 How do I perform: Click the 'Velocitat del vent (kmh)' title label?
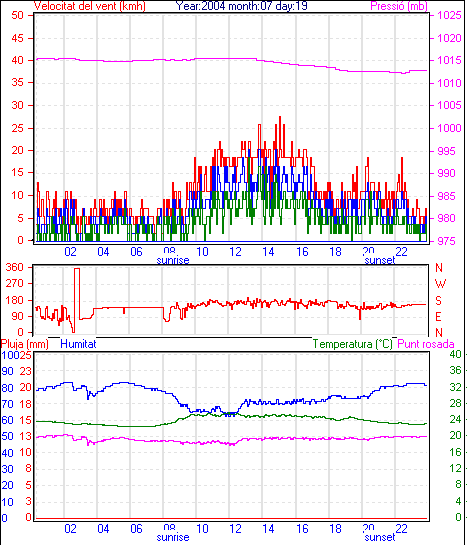(x=89, y=6)
